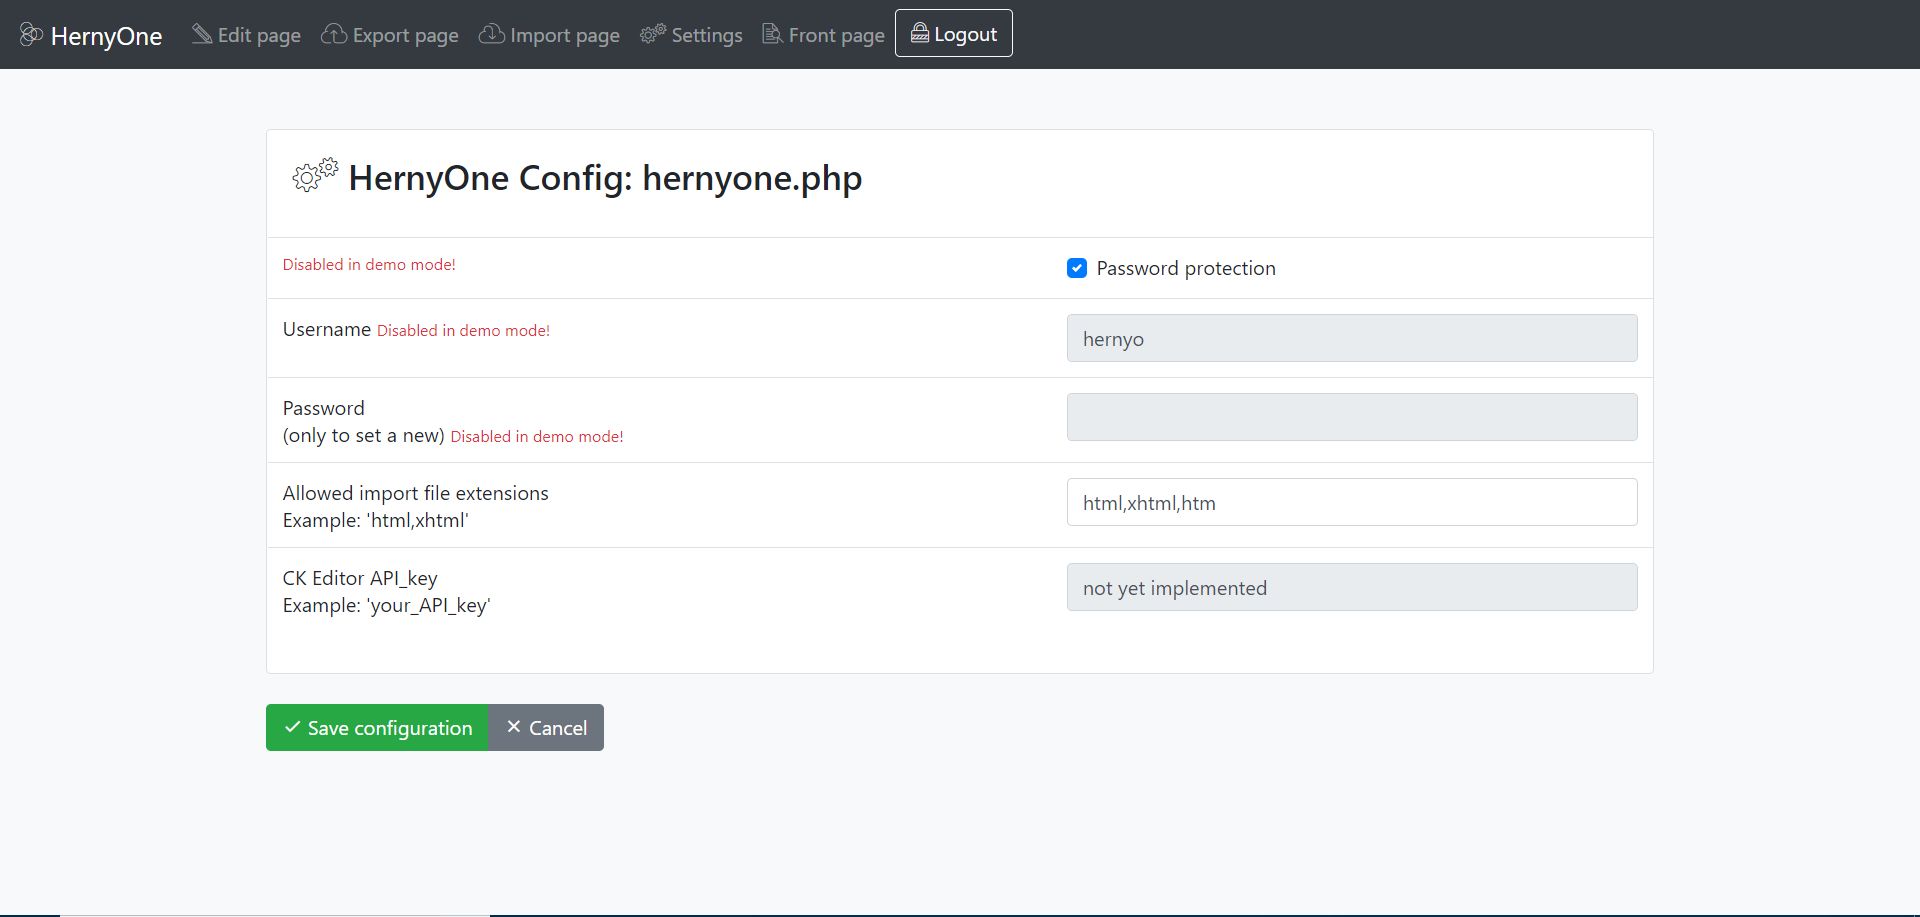
Task: Click the gears icon beside HernyOne Config heading
Action: pos(315,174)
